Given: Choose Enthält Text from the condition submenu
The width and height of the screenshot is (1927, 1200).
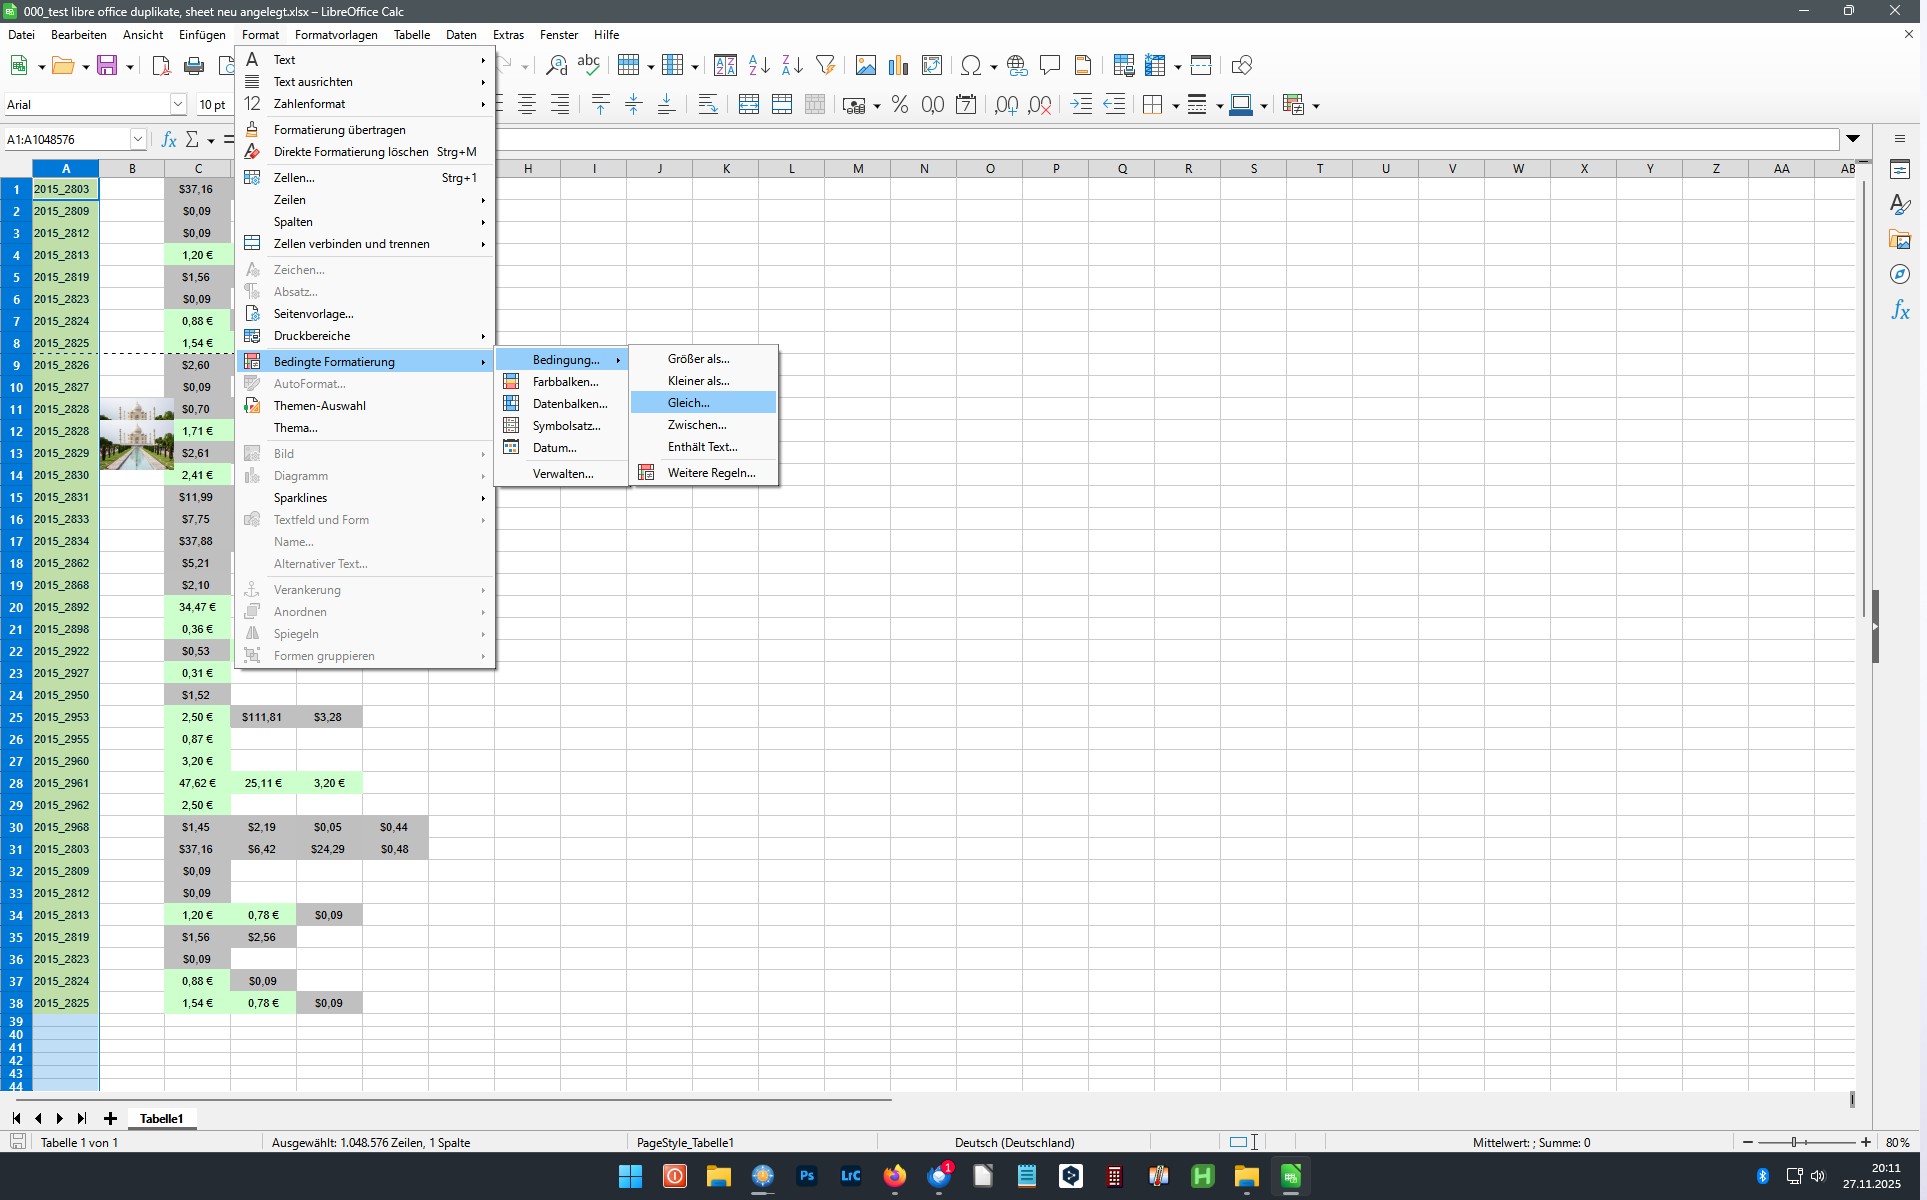Looking at the screenshot, I should coord(702,447).
